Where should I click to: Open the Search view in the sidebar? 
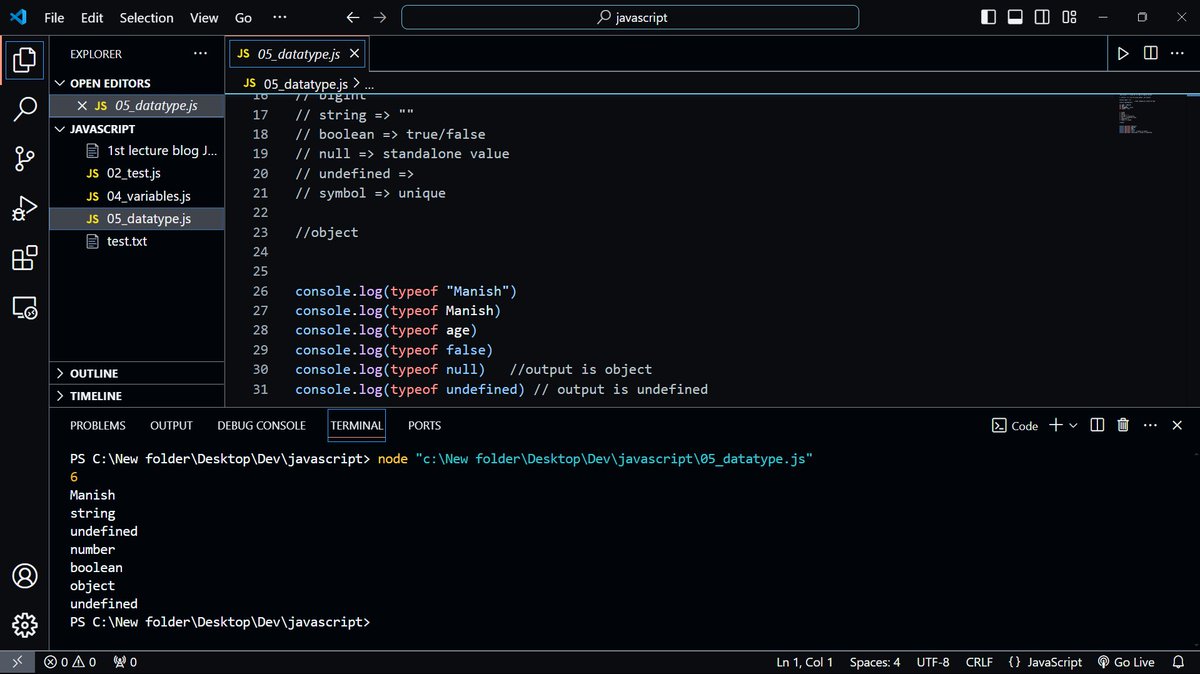click(x=24, y=109)
